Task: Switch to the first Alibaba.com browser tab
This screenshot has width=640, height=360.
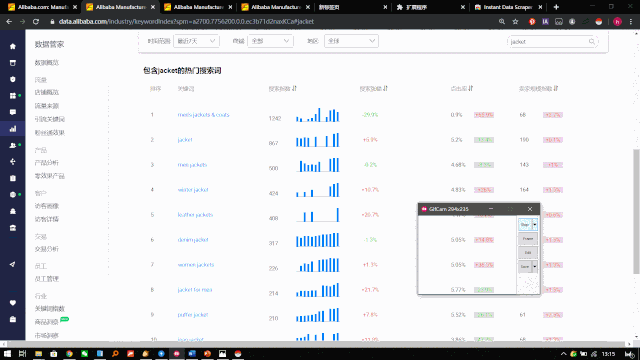Action: coord(42,7)
